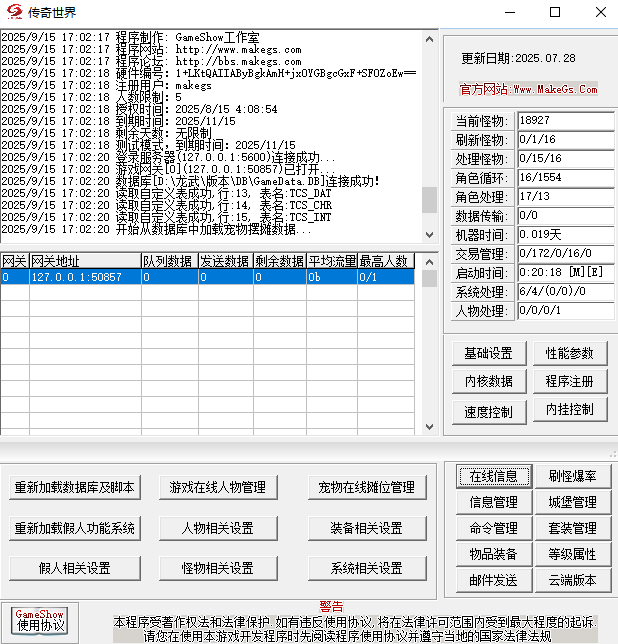Select the 平均流量 column header
This screenshot has width=618, height=644.
332,261
